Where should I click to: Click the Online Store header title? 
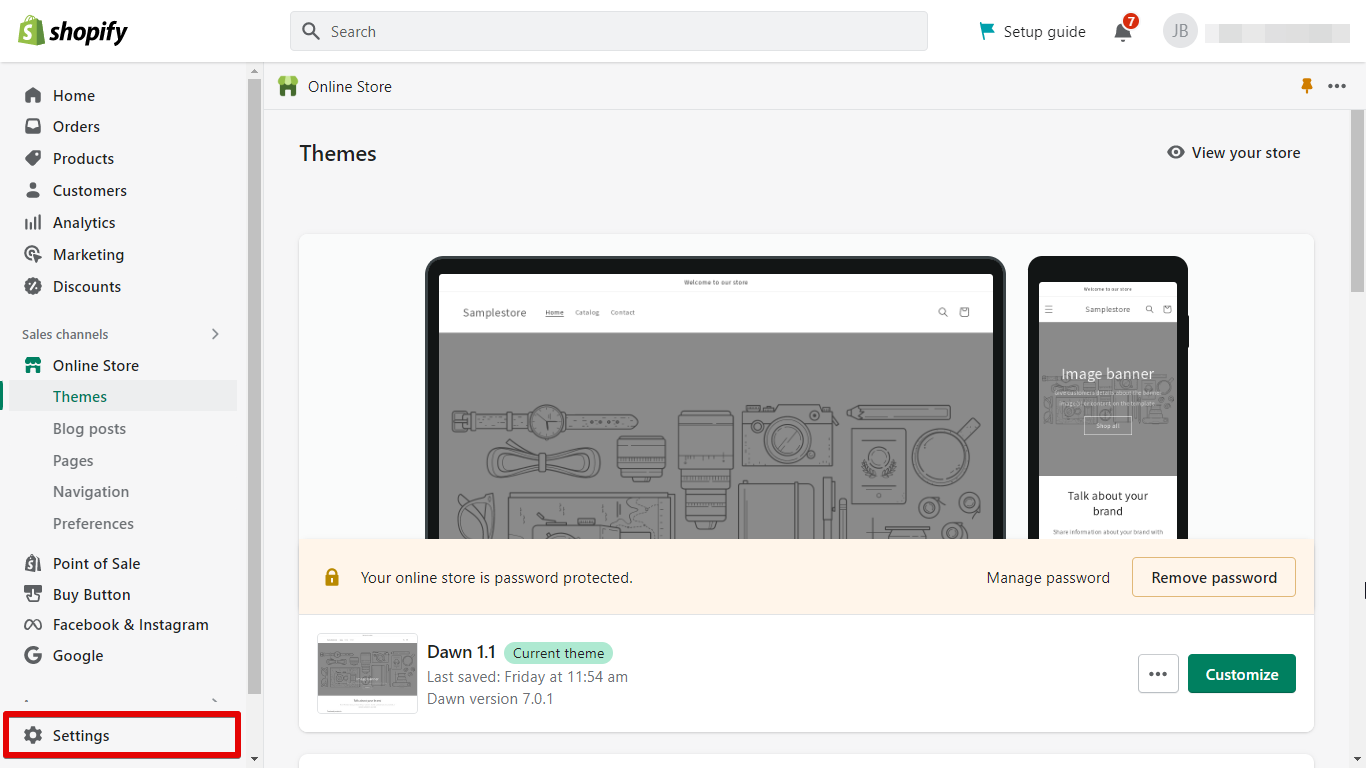350,87
